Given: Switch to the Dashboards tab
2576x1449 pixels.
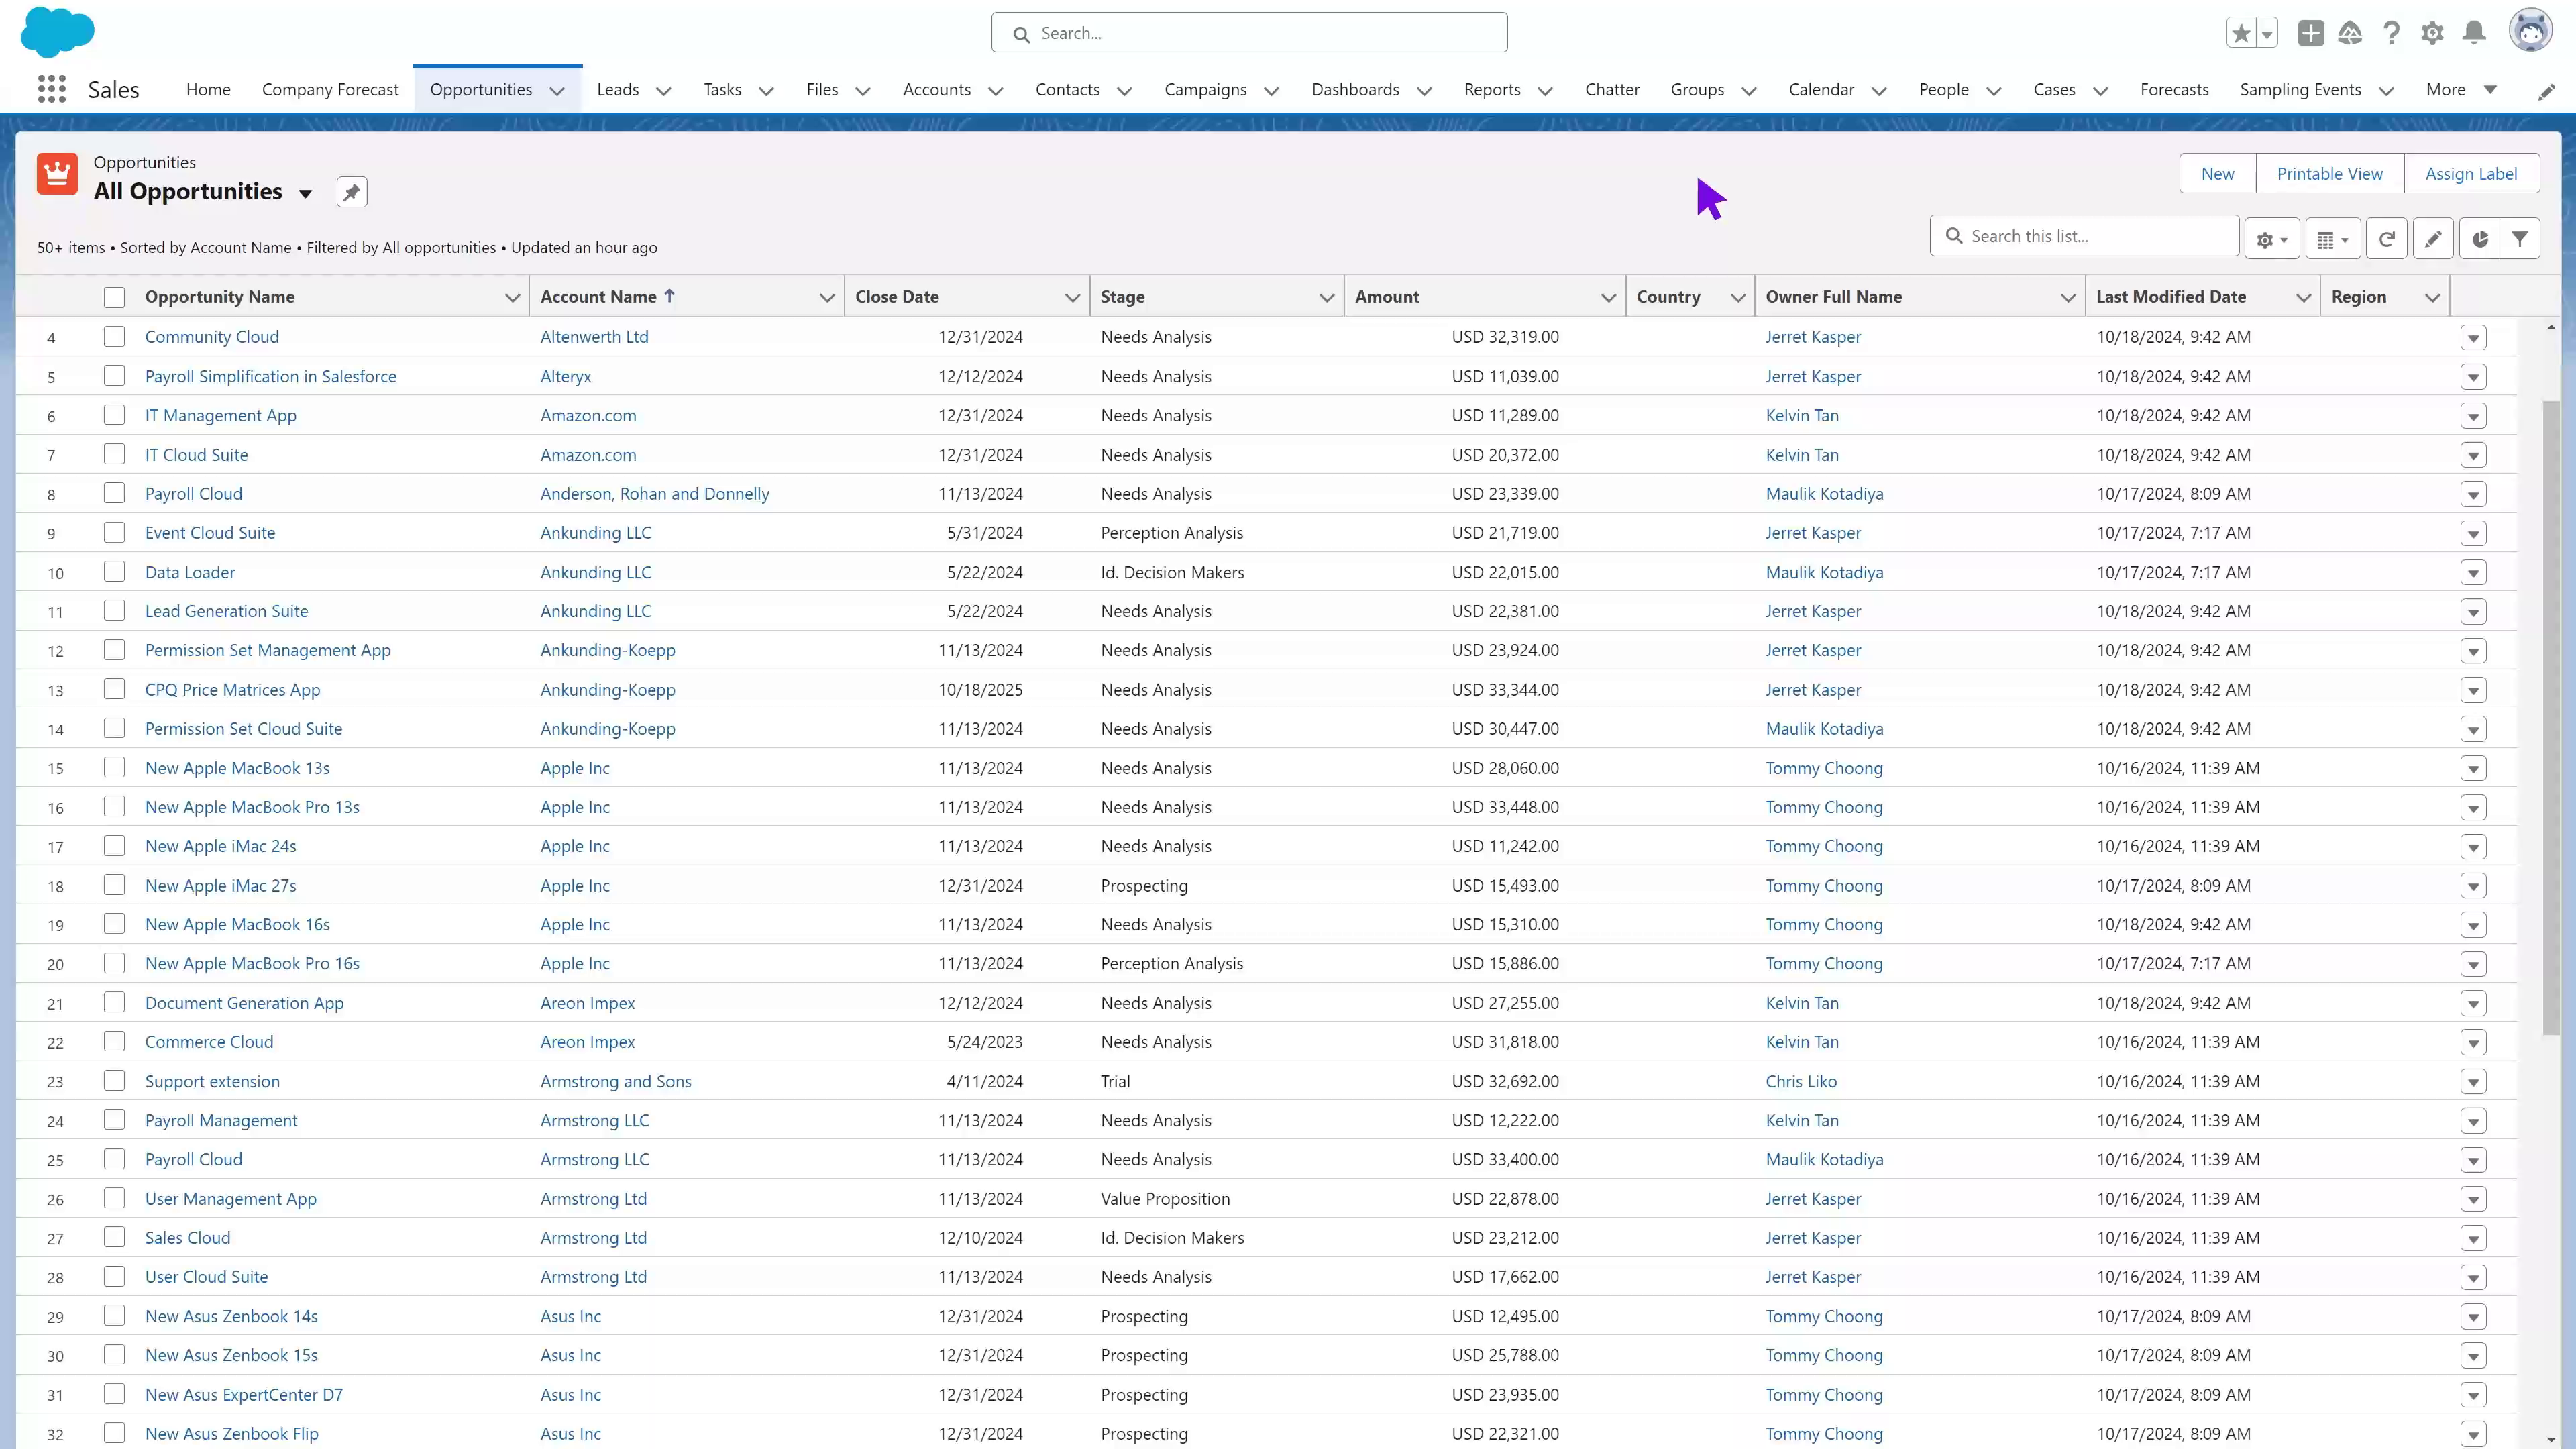Looking at the screenshot, I should pyautogui.click(x=1355, y=89).
